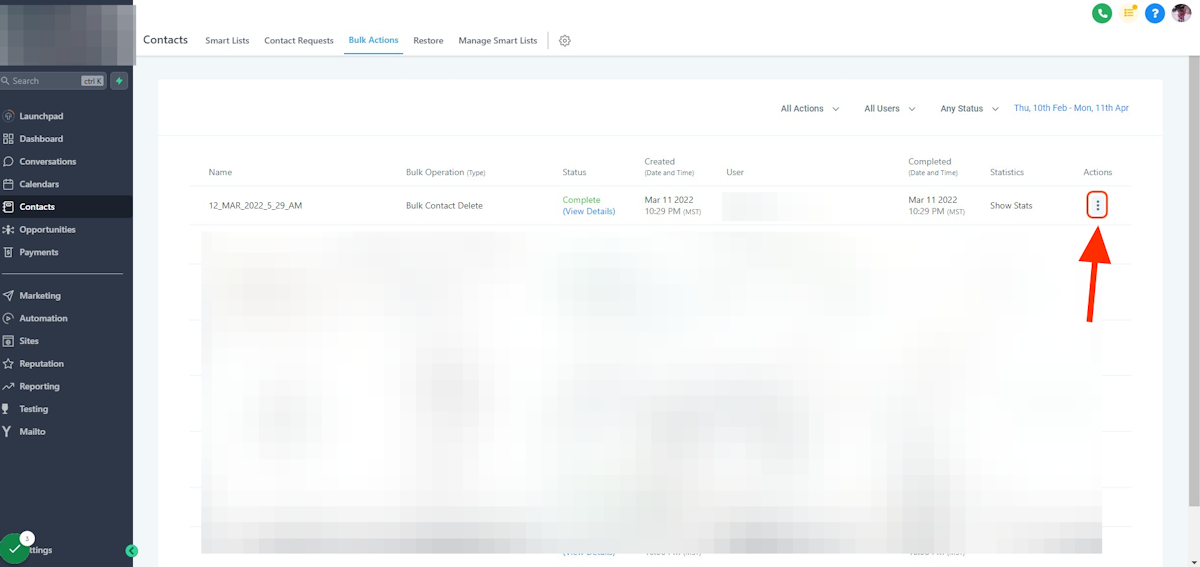This screenshot has height=567, width=1200.
Task: Click the green checkmark badge in bottom corner
Action: click(x=15, y=549)
